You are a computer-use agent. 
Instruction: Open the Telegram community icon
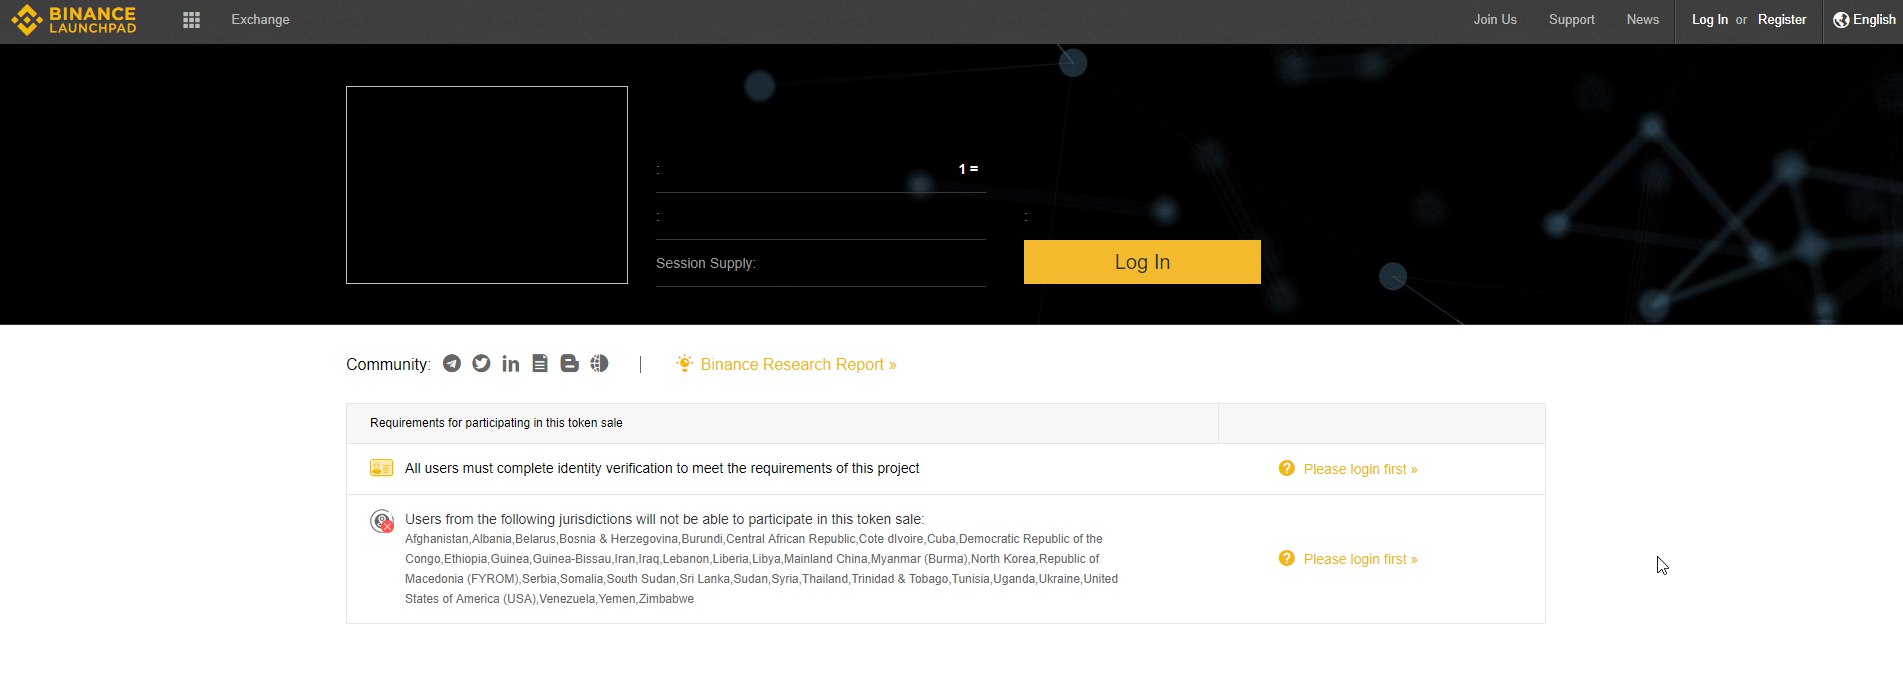click(x=452, y=363)
